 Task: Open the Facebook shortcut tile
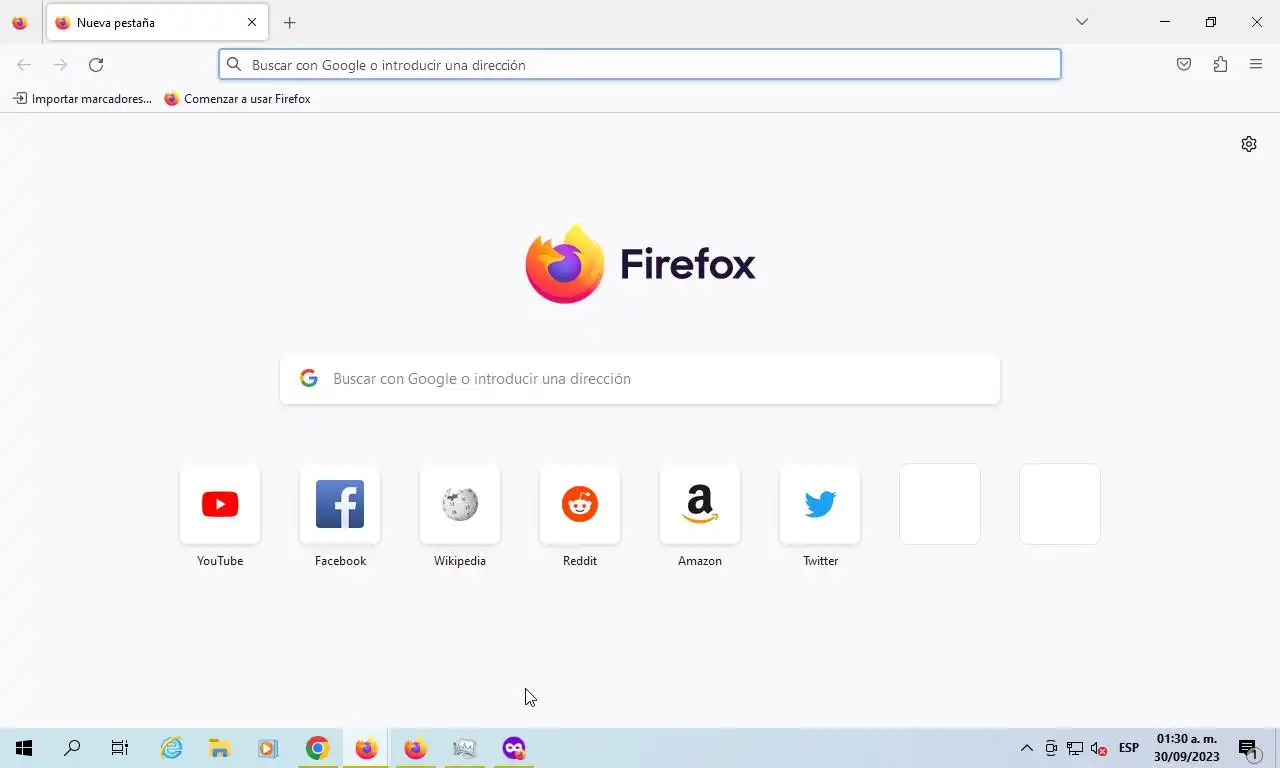pos(340,504)
